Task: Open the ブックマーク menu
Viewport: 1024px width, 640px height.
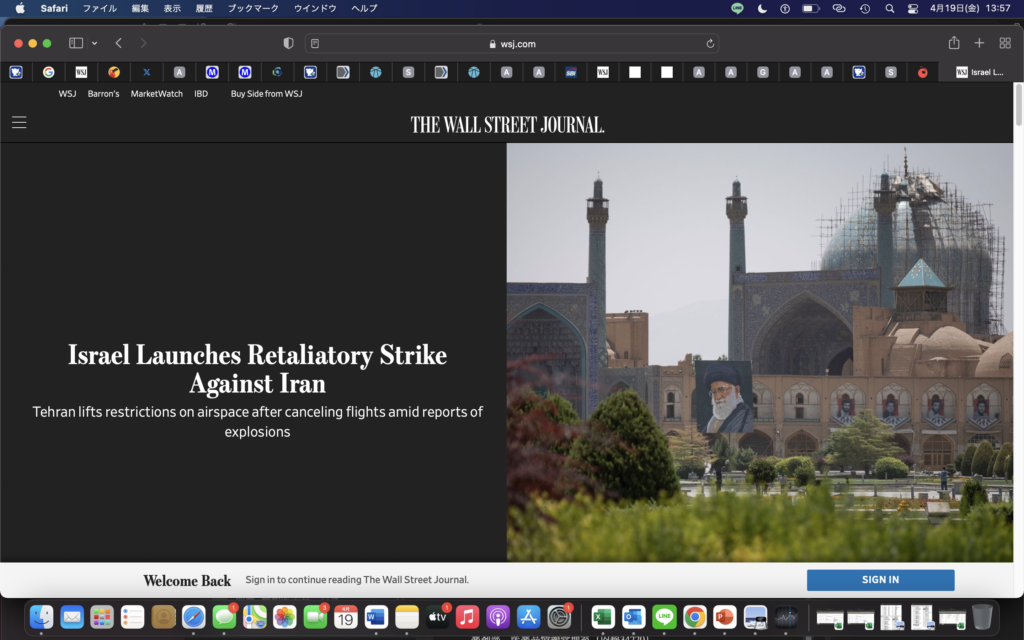Action: [253, 8]
